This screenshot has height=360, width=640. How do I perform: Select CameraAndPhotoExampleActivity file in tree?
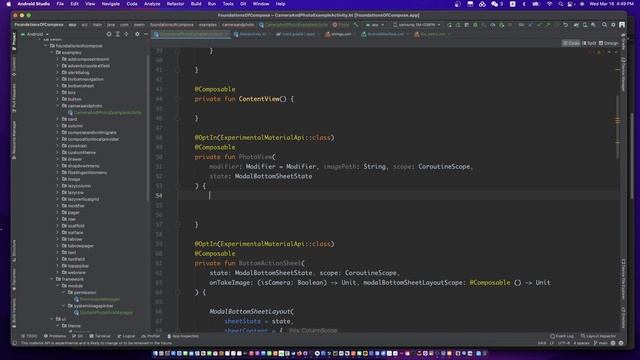(x=105, y=113)
